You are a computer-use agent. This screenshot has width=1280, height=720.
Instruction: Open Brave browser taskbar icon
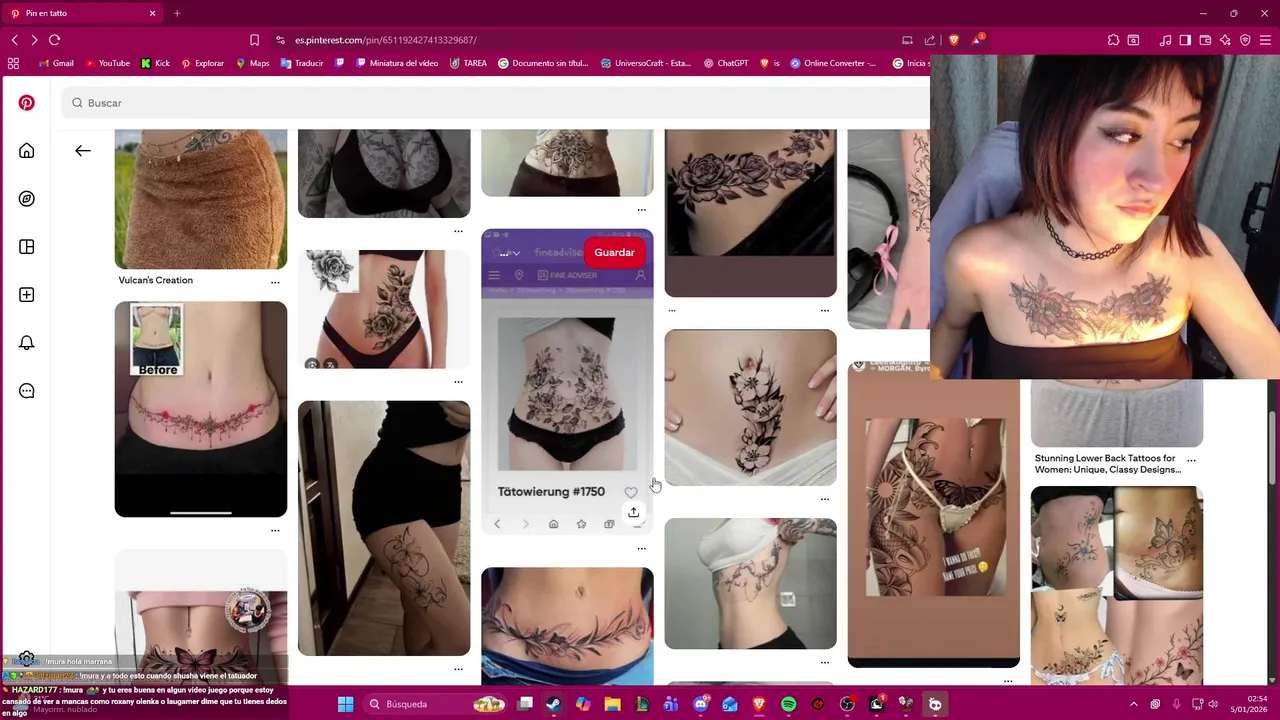pos(759,704)
